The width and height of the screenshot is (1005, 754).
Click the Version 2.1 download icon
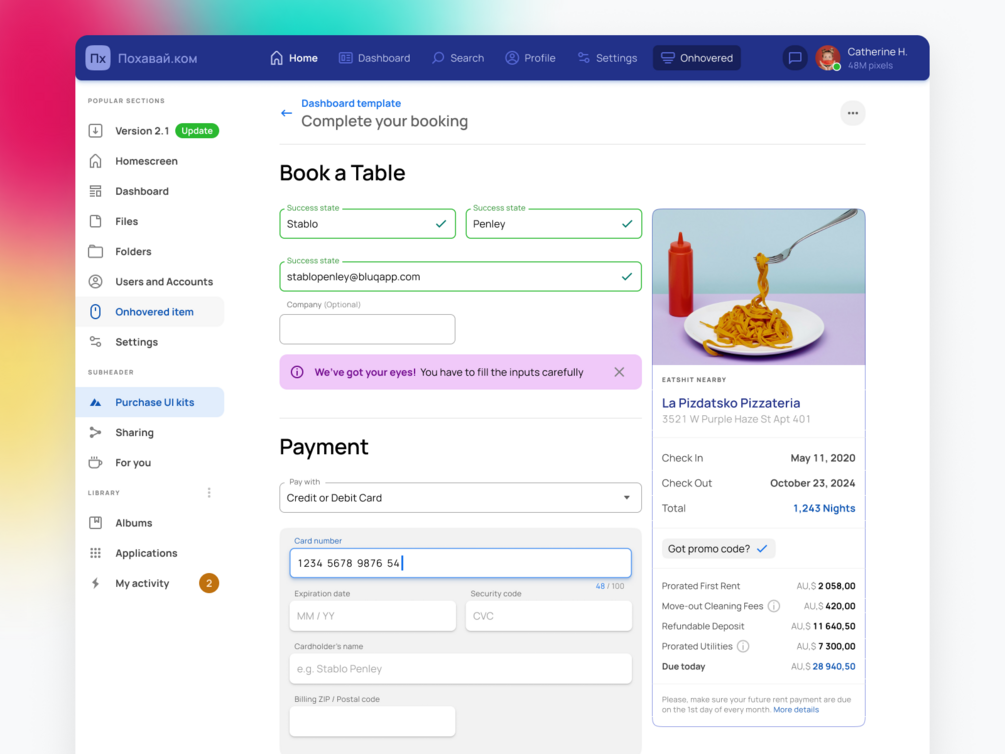(x=96, y=131)
